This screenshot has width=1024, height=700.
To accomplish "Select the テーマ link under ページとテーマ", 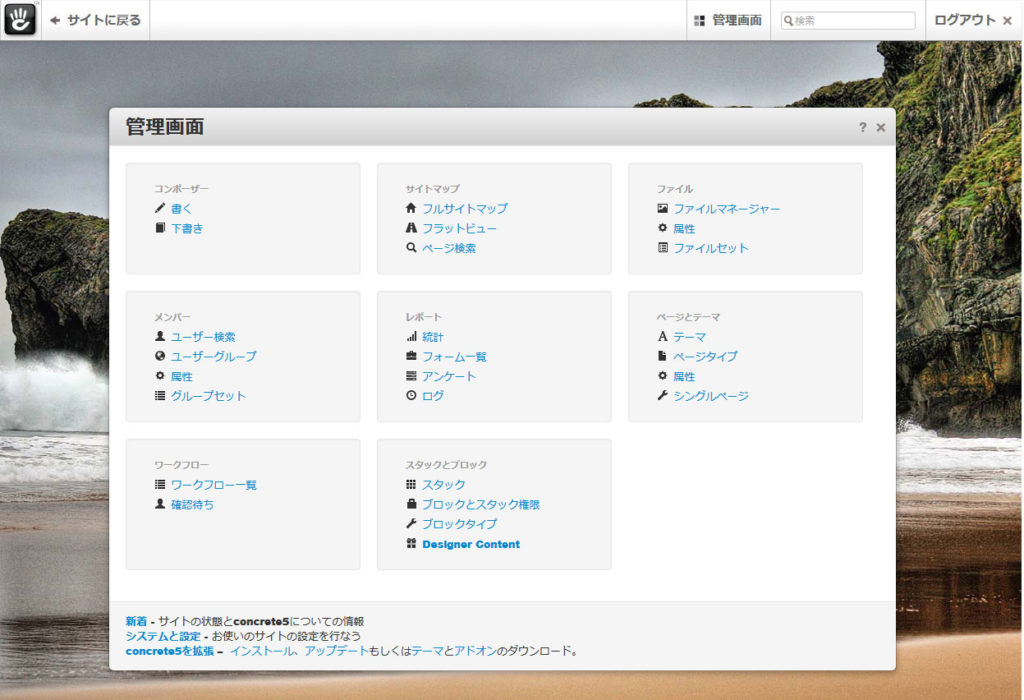I will [x=689, y=337].
